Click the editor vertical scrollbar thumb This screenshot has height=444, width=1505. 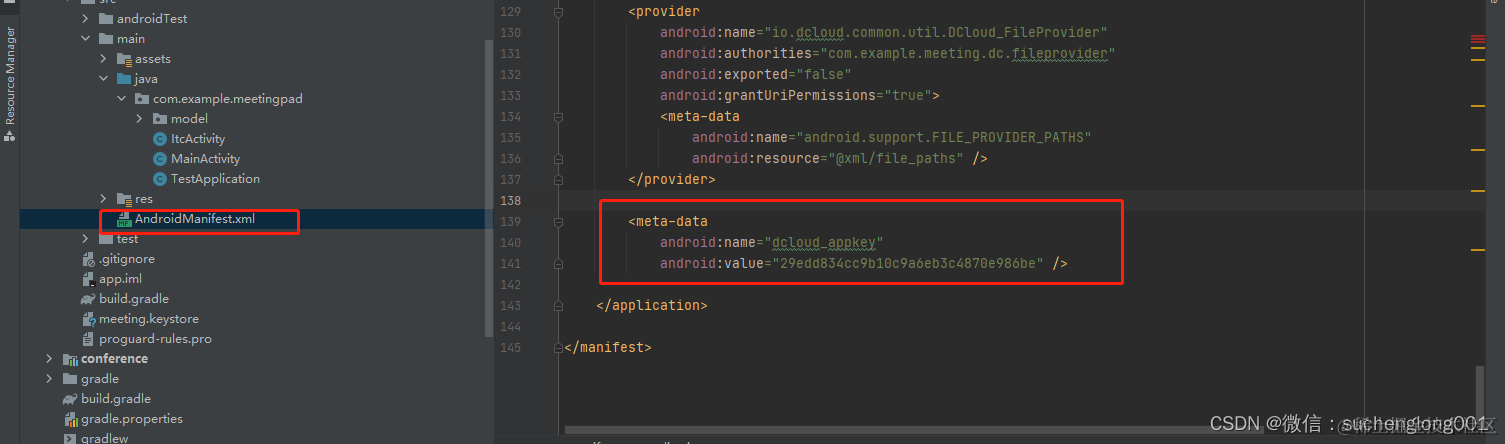coord(1481,397)
